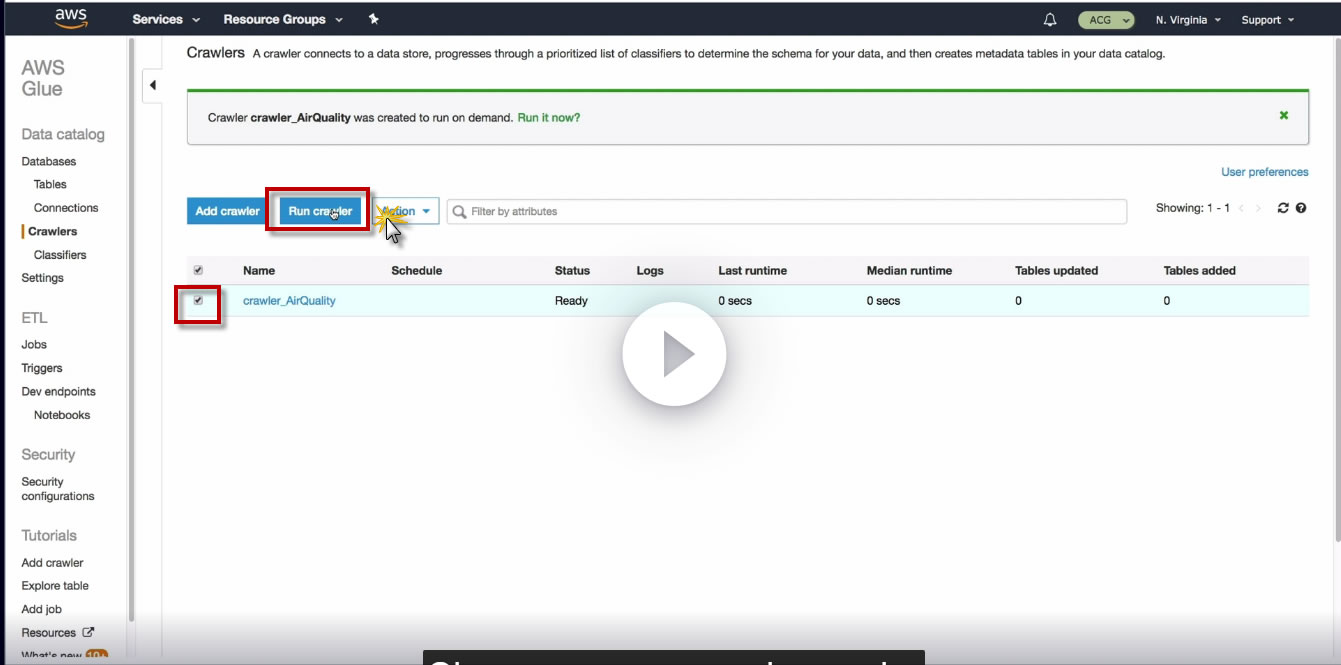Open the crawler_AirQuality link

[x=289, y=300]
